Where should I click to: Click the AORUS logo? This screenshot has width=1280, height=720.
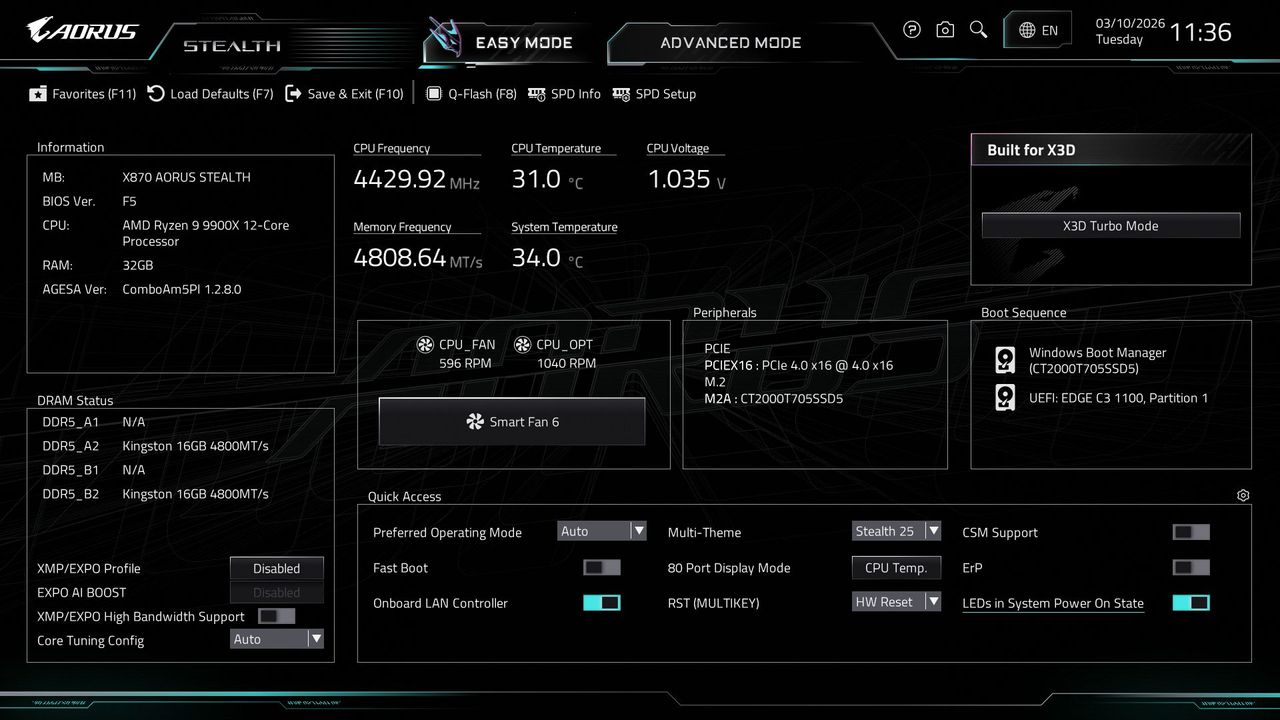click(x=83, y=30)
